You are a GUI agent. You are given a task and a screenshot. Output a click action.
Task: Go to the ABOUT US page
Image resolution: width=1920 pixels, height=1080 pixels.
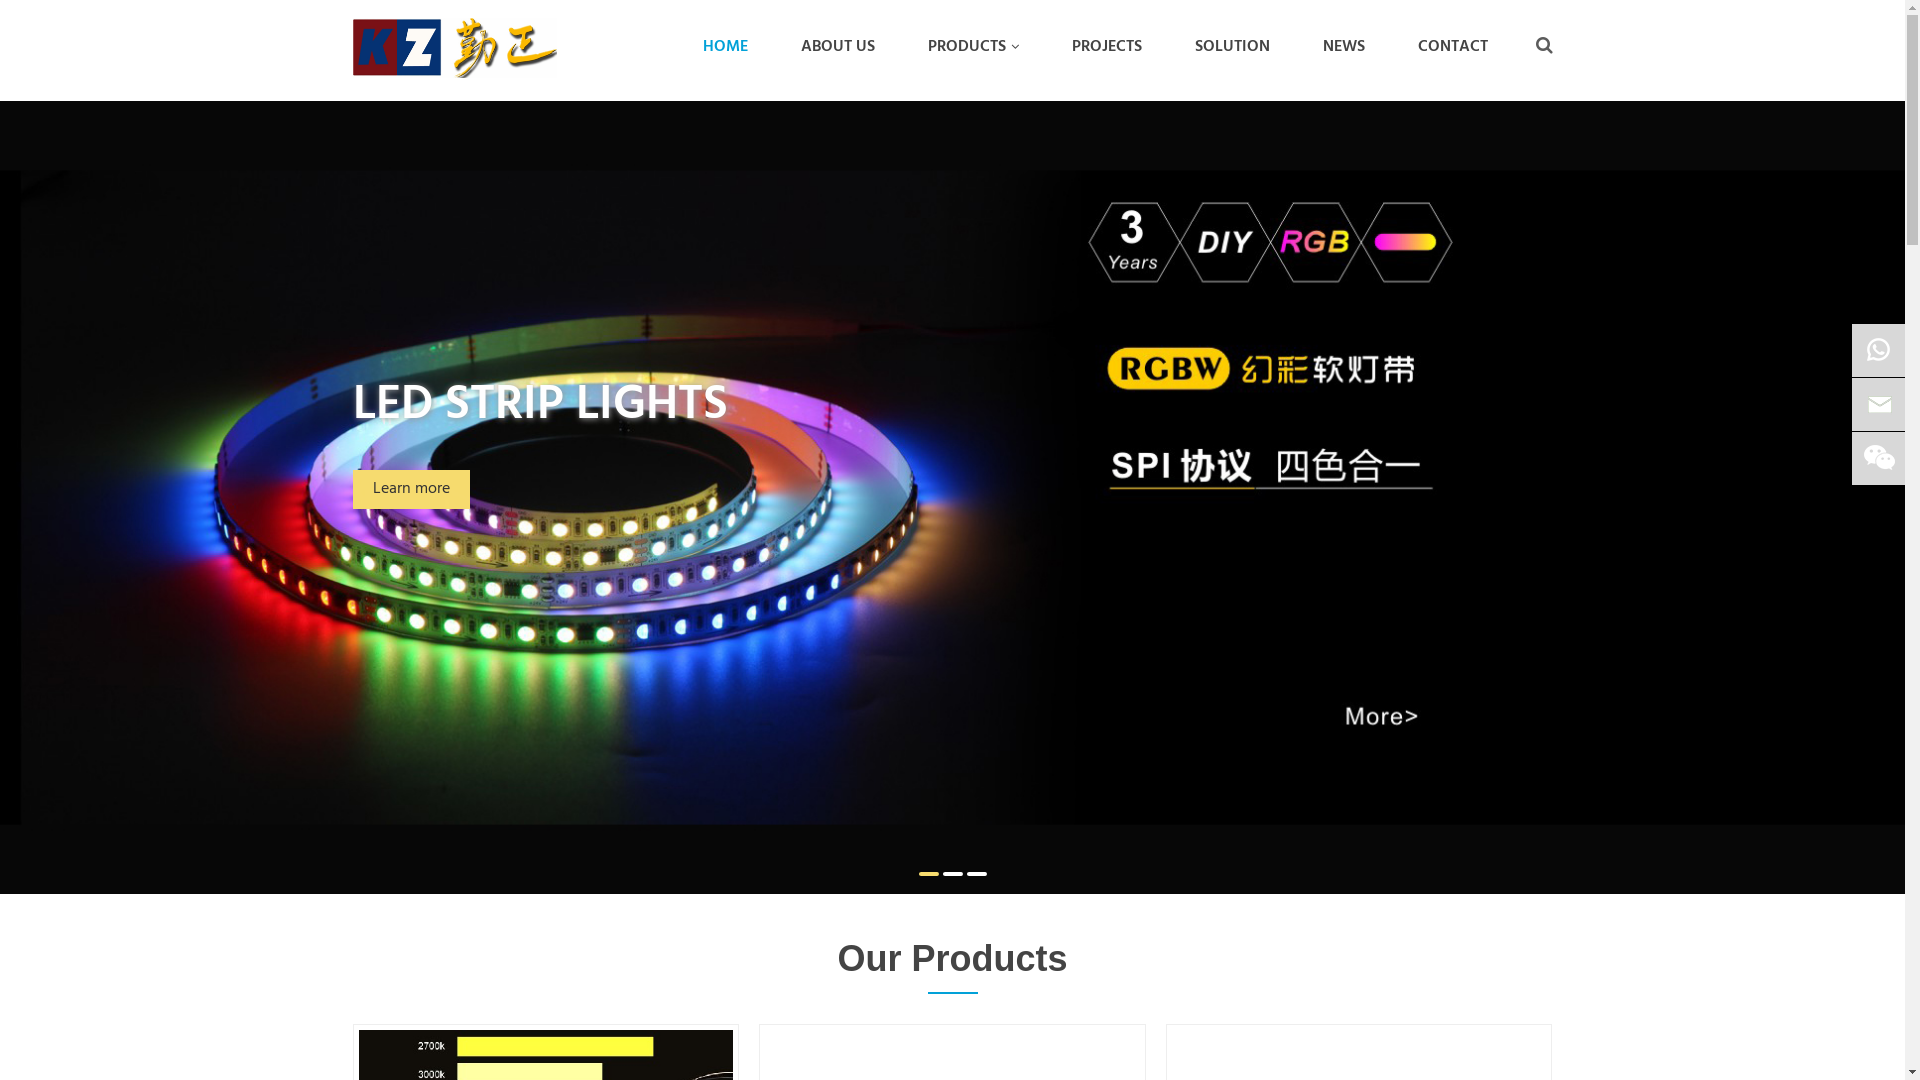pos(838,47)
